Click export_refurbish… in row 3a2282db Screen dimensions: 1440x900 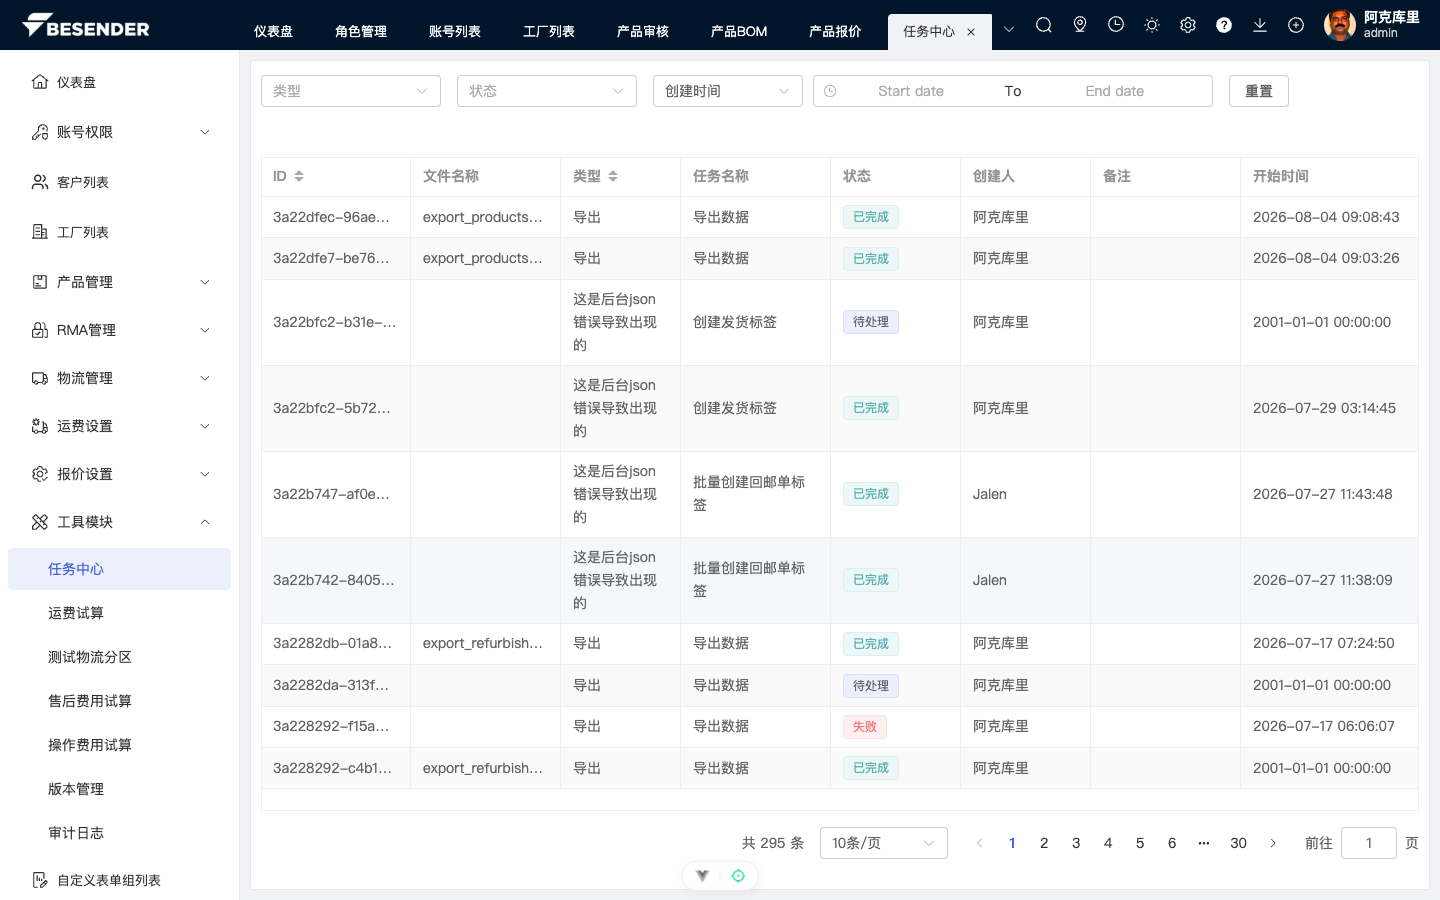(x=483, y=643)
